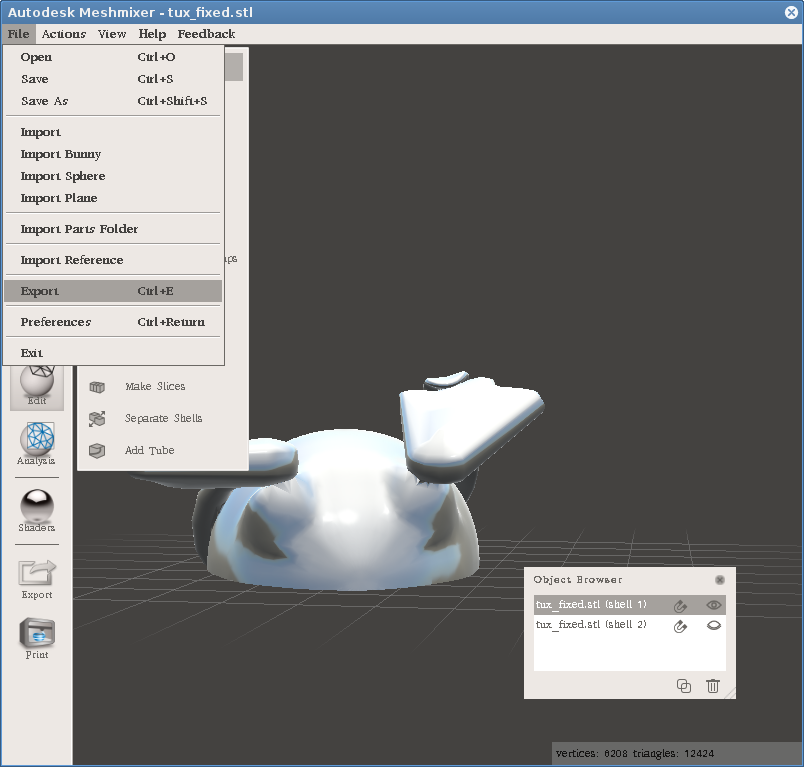Click the vertices and triangles status text
The image size is (804, 767).
635,754
